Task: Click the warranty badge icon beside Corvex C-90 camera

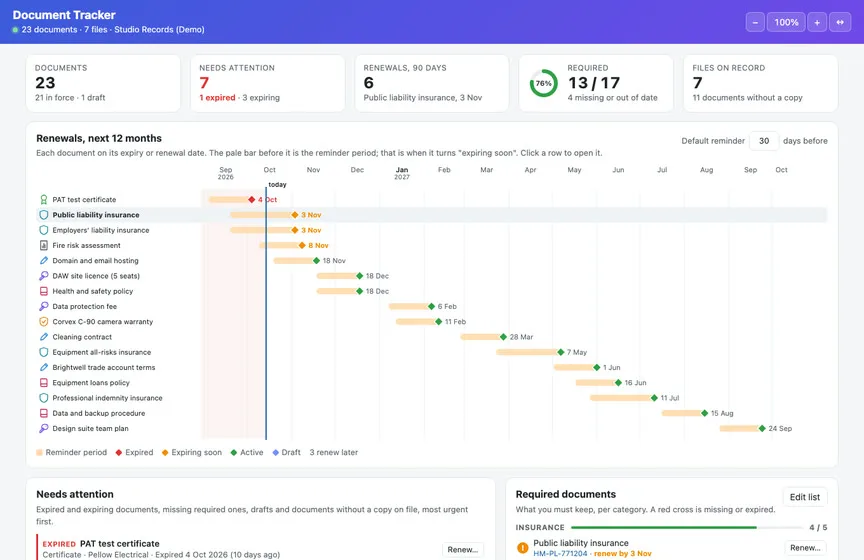Action: click(x=44, y=321)
